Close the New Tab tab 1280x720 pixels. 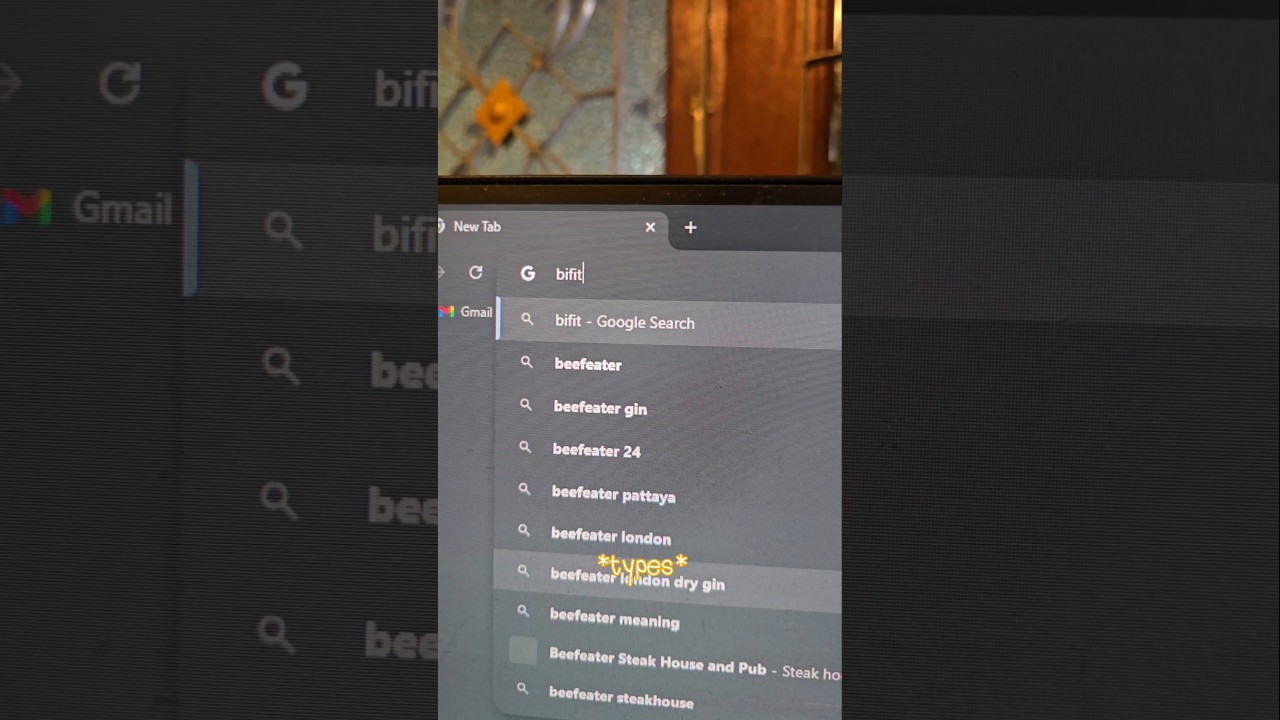click(650, 227)
